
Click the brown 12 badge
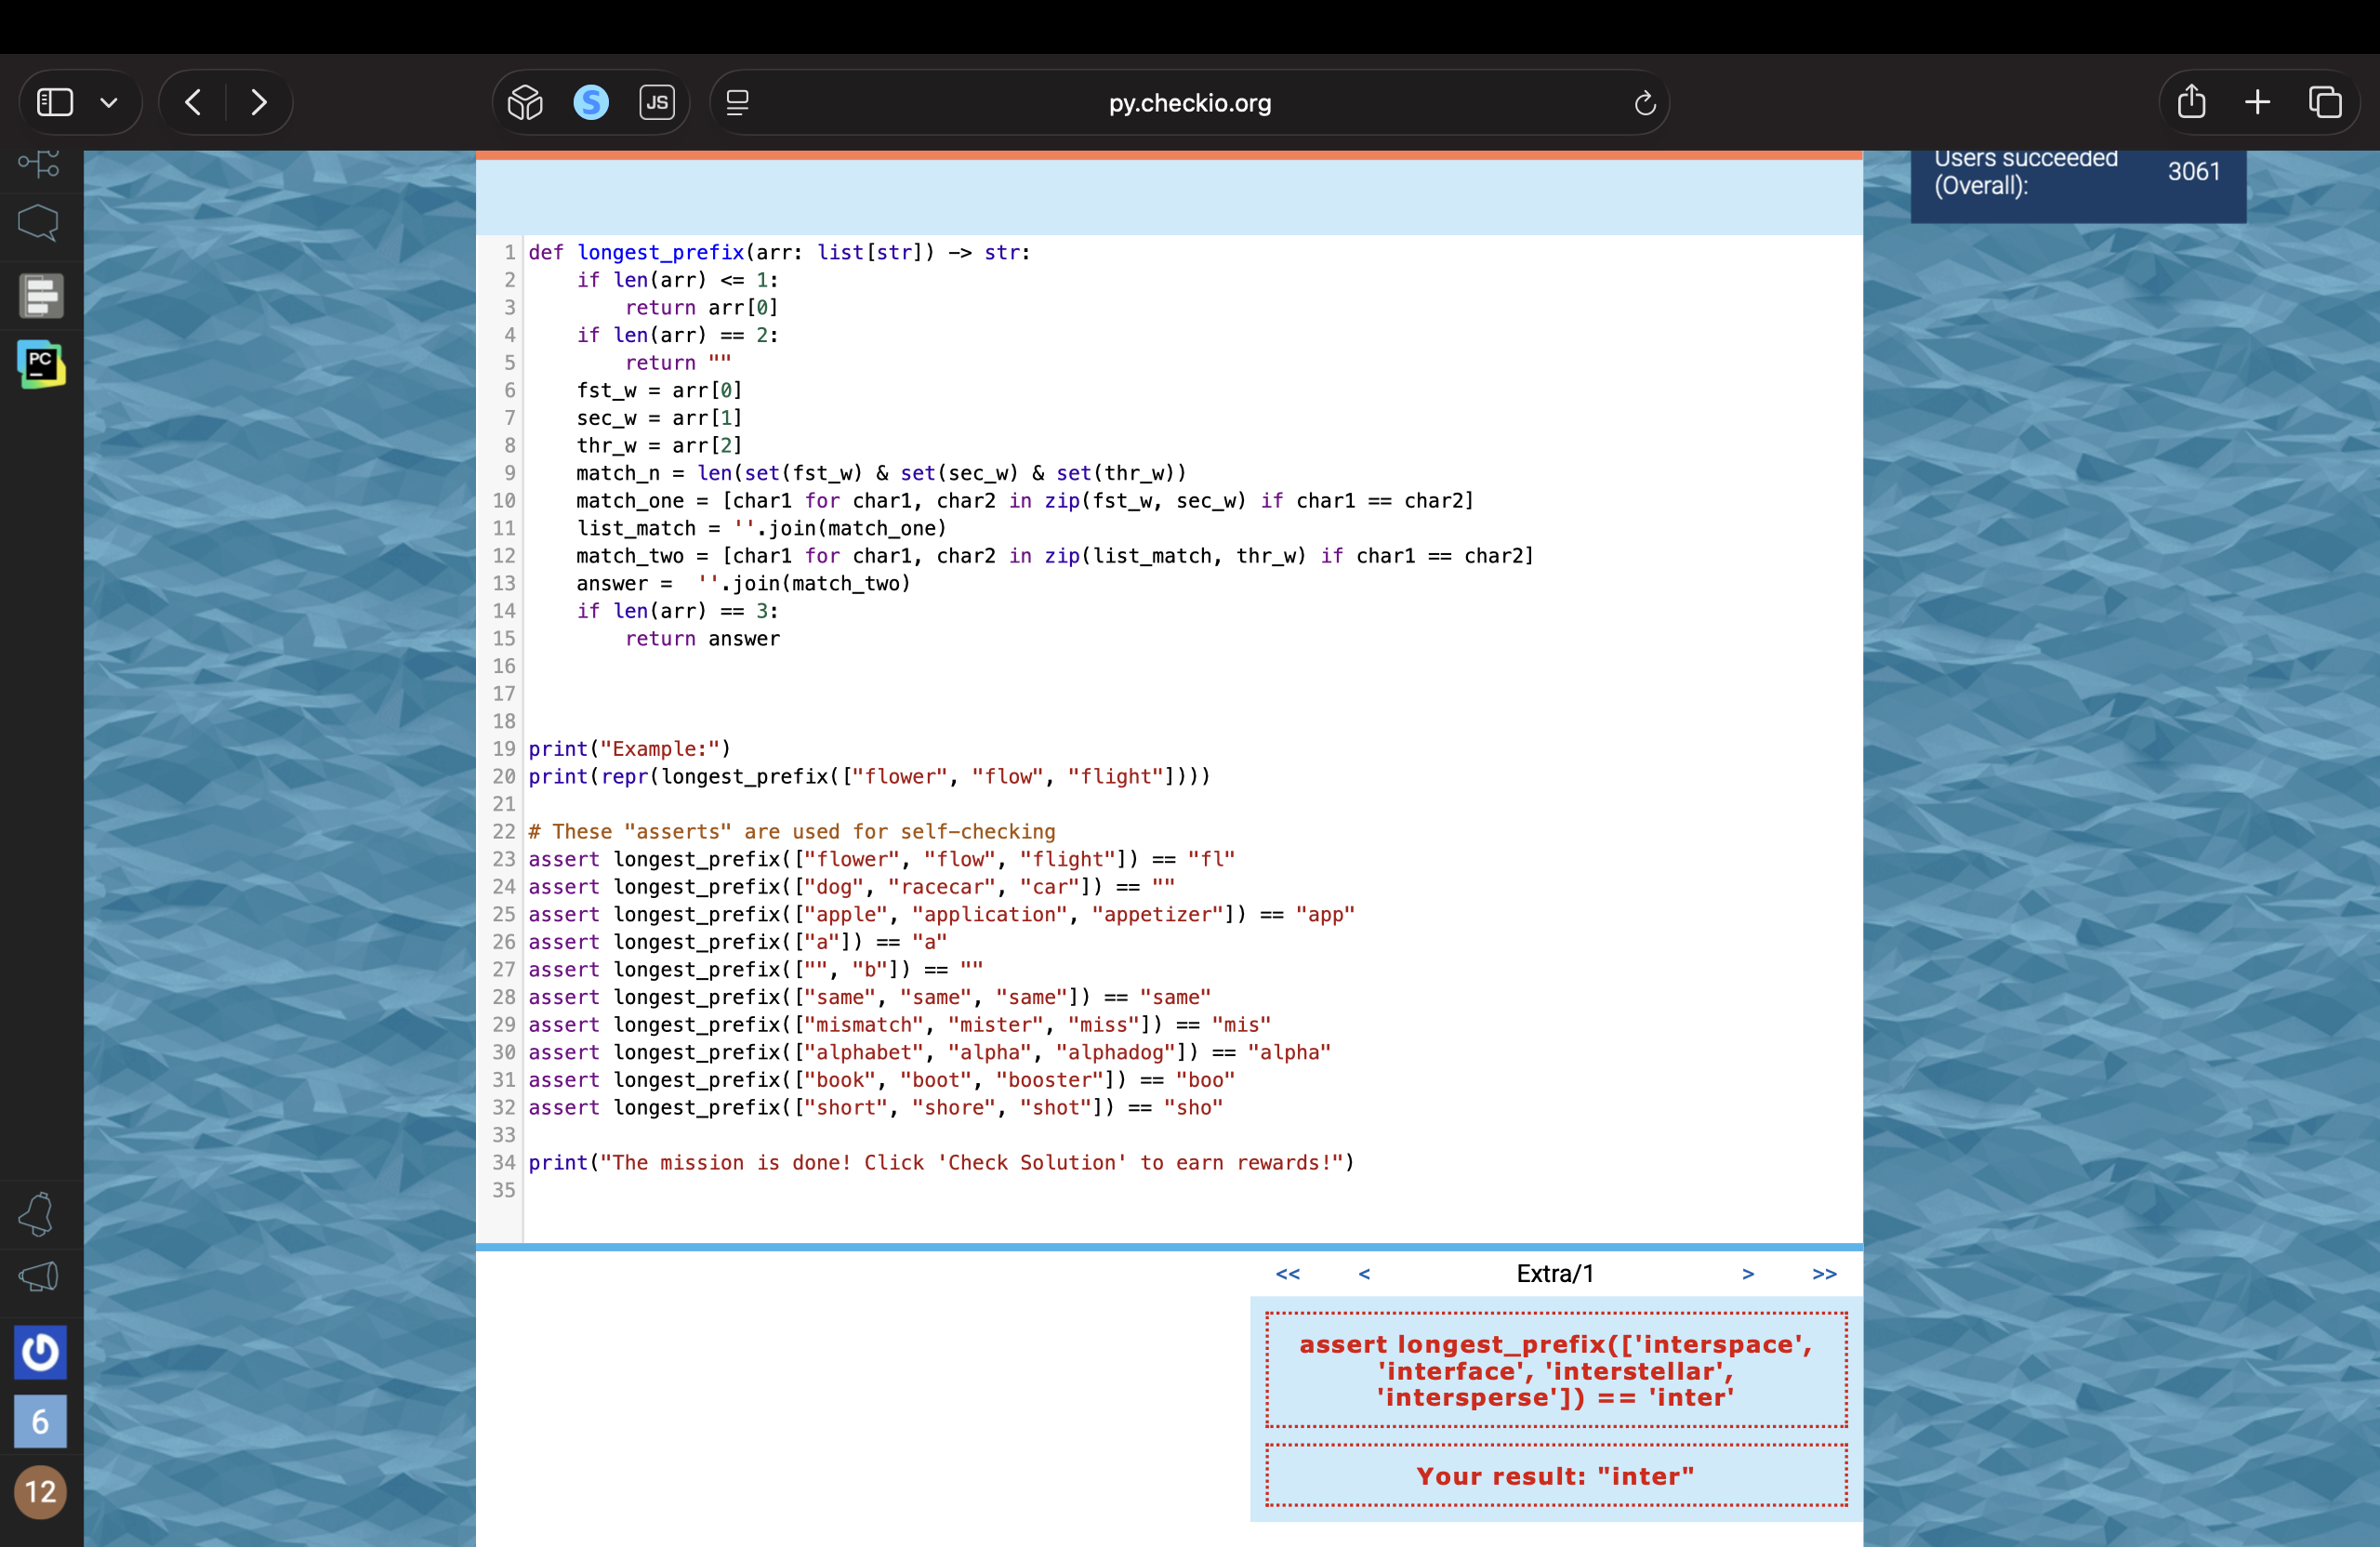pos(40,1492)
